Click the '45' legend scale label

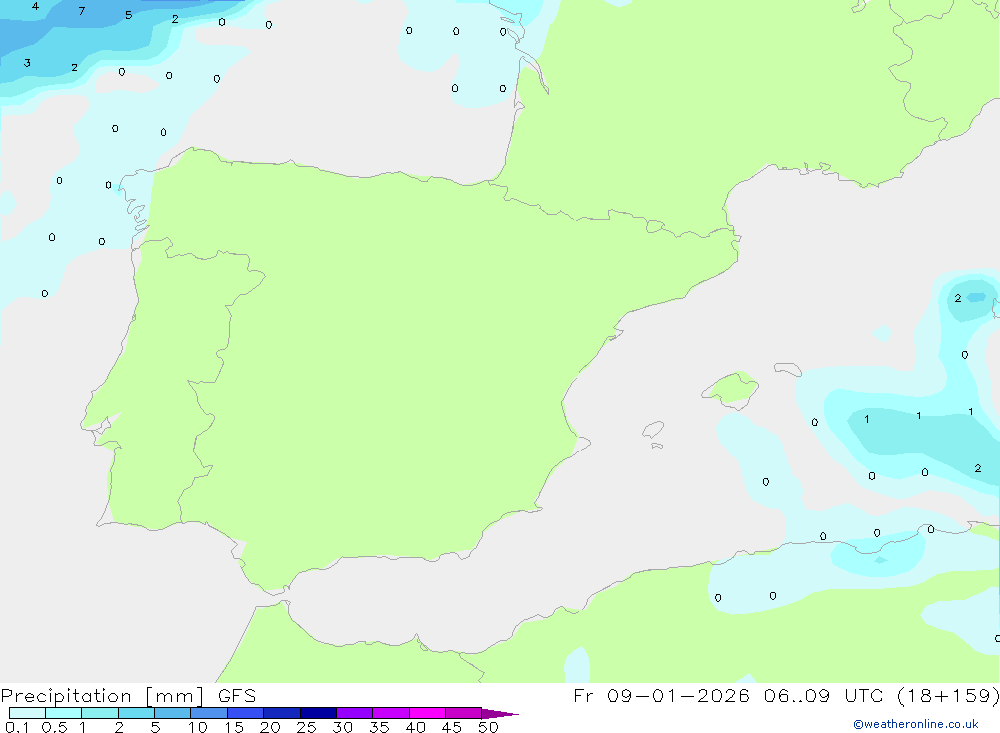pyautogui.click(x=452, y=727)
